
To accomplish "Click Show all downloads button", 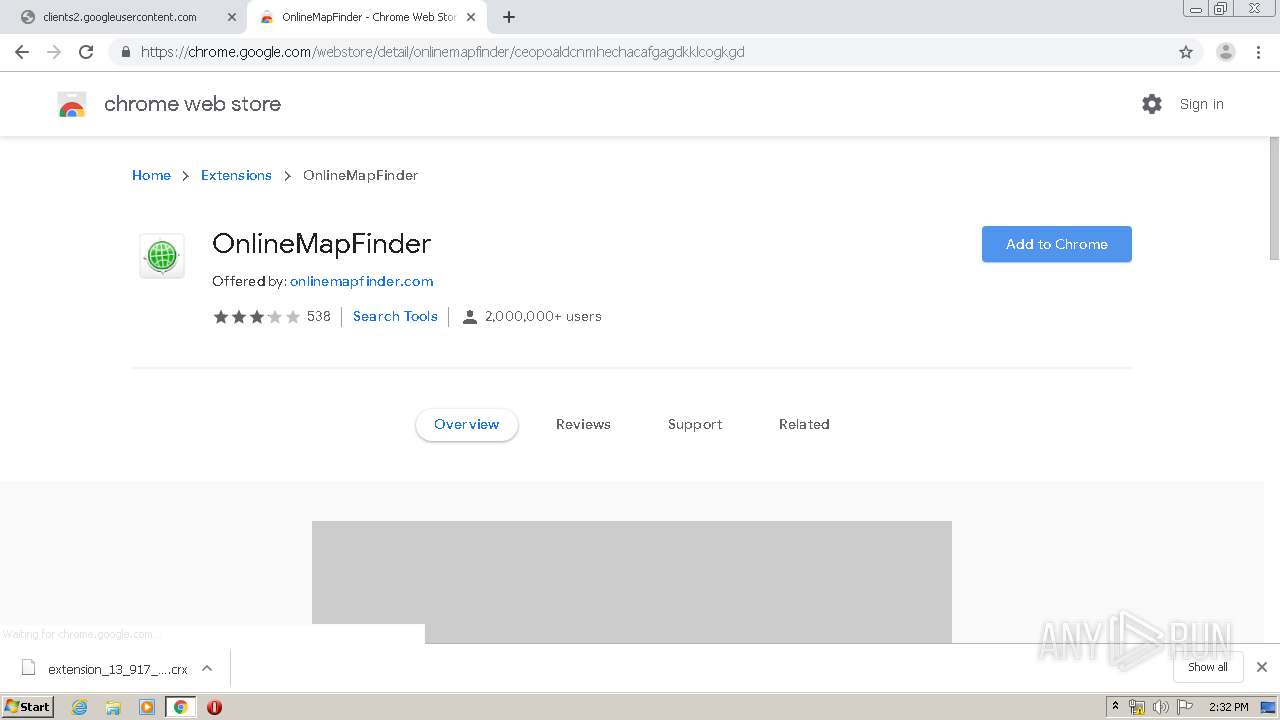I will pos(1207,667).
